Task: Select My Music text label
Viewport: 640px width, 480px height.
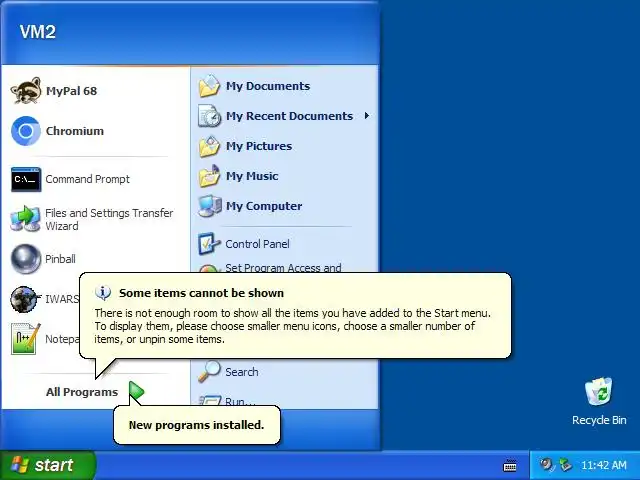Action: coord(252,176)
